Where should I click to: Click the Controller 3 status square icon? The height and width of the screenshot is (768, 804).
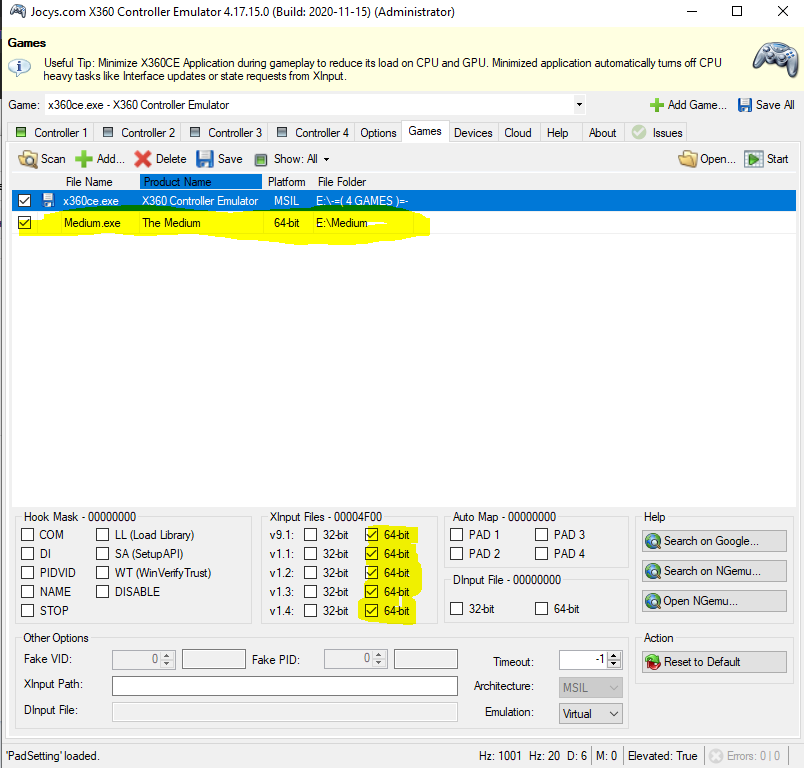195,132
